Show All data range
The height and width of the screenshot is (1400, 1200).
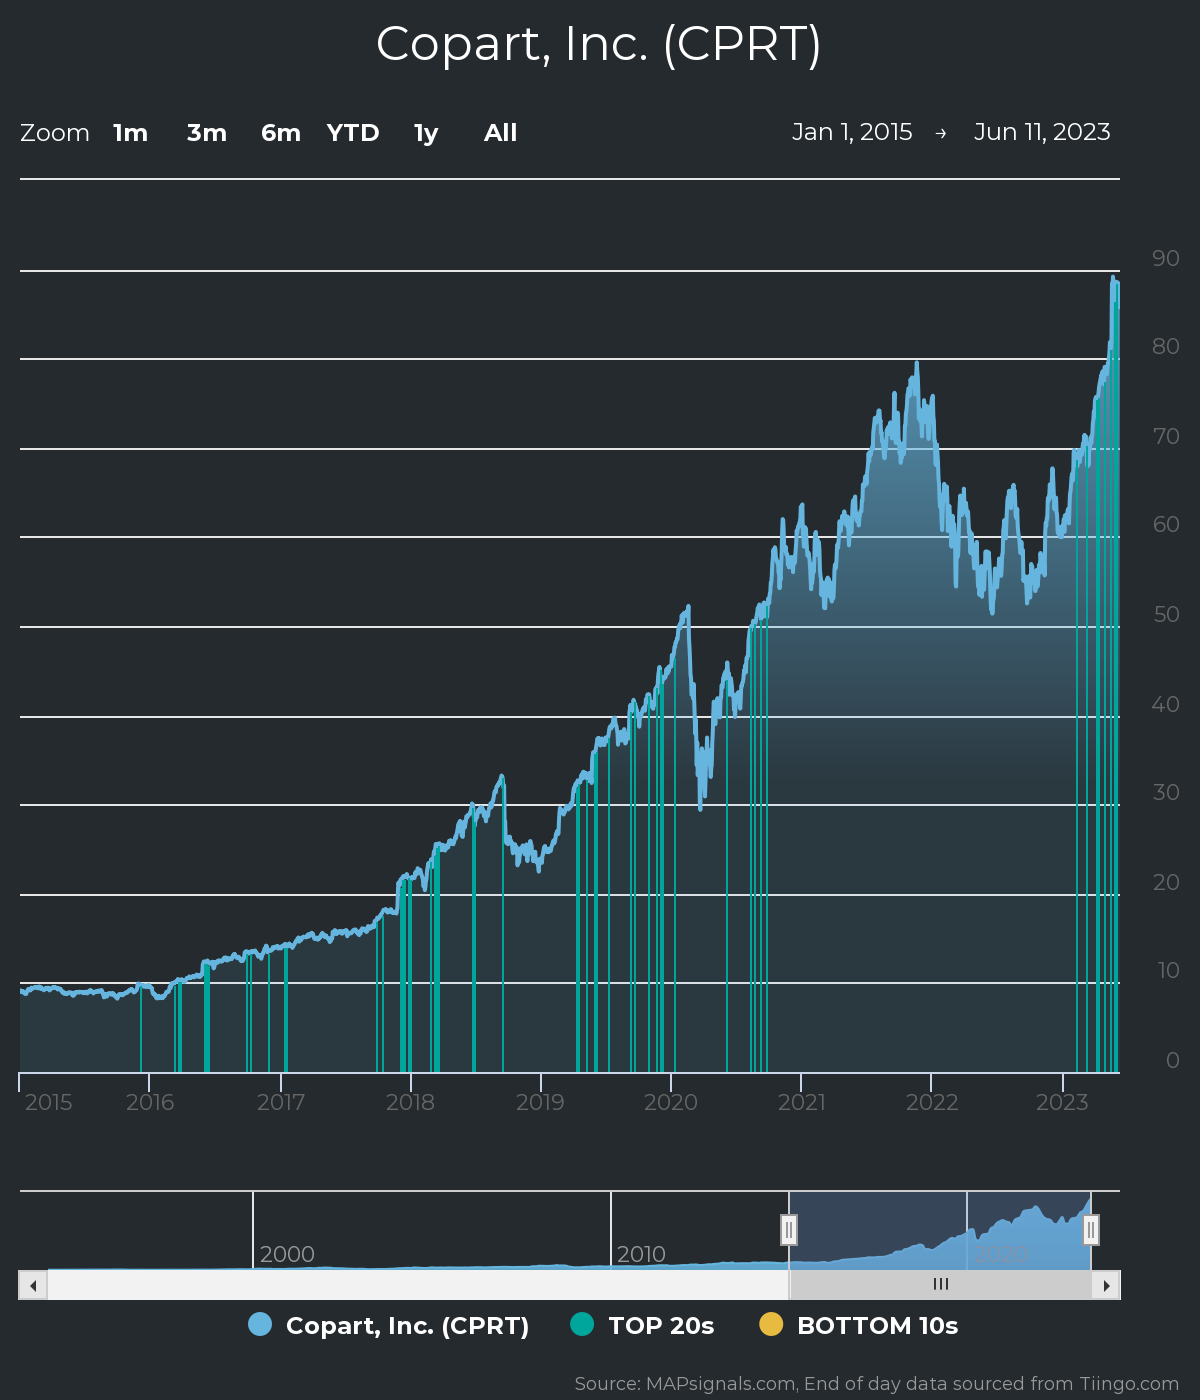point(500,133)
